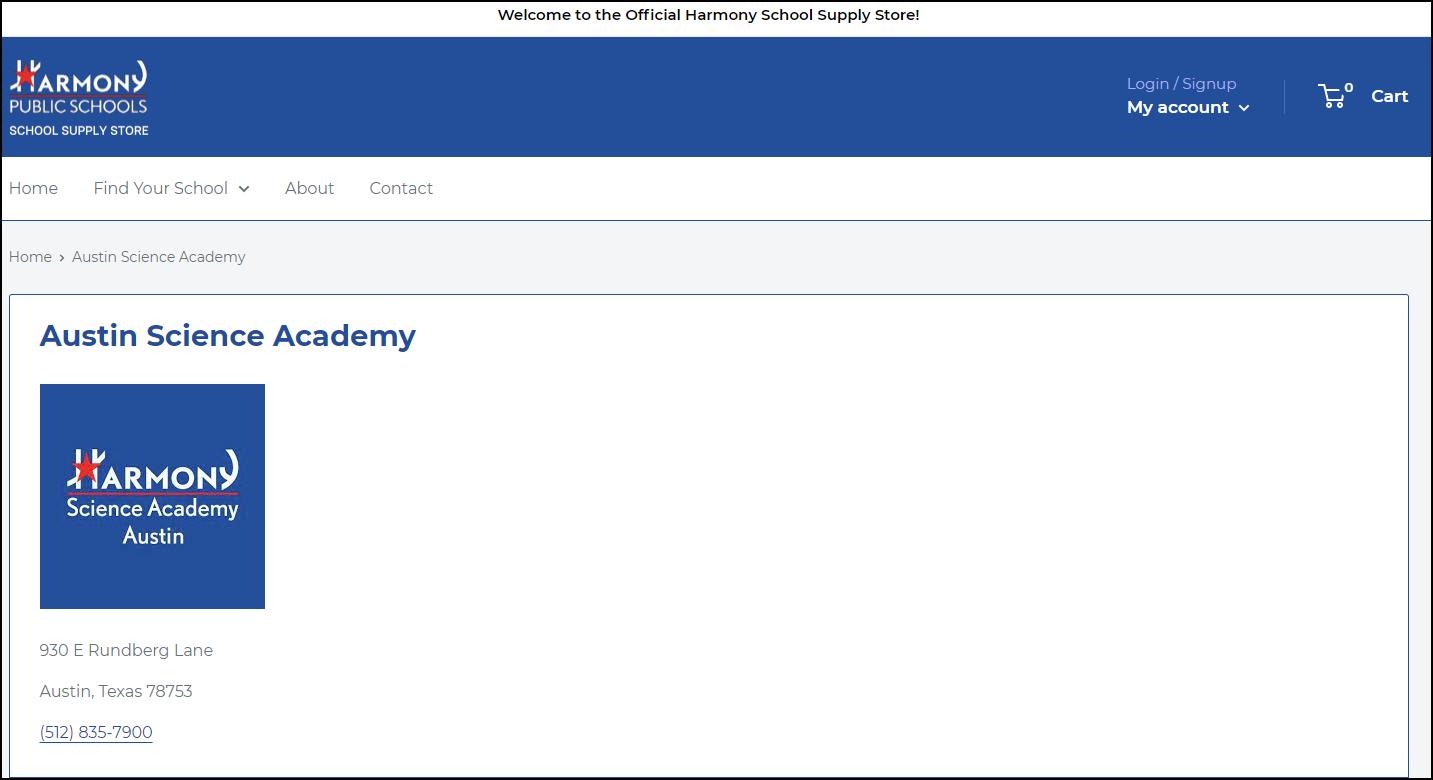
Task: Click the welcome announcement banner text
Action: [708, 15]
